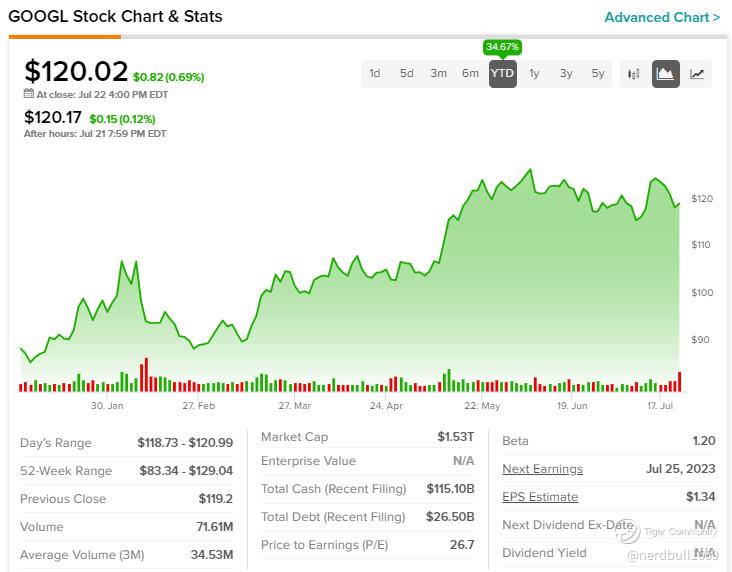Click the Enterprise Value N/A entry

[464, 461]
